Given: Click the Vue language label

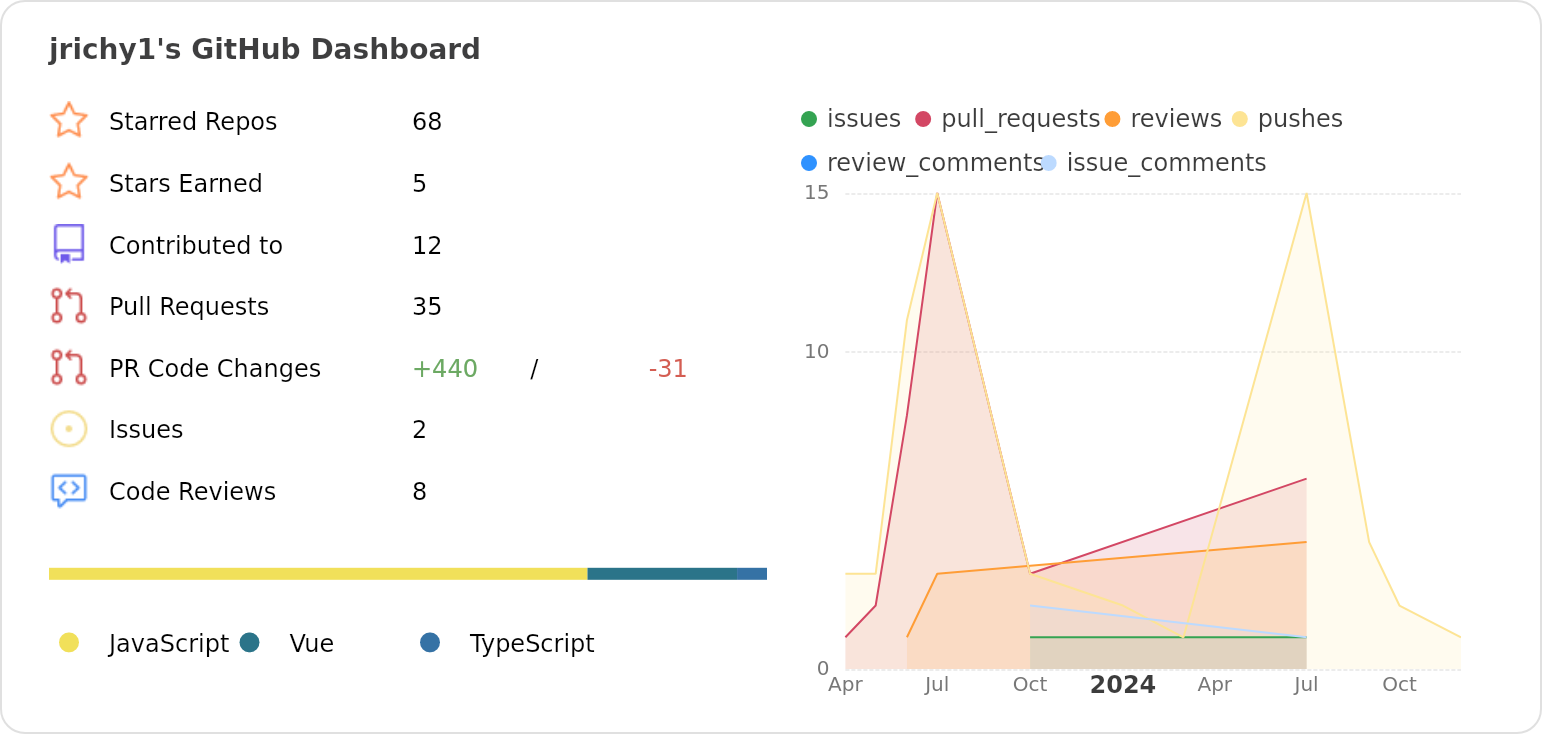Looking at the screenshot, I should 312,644.
